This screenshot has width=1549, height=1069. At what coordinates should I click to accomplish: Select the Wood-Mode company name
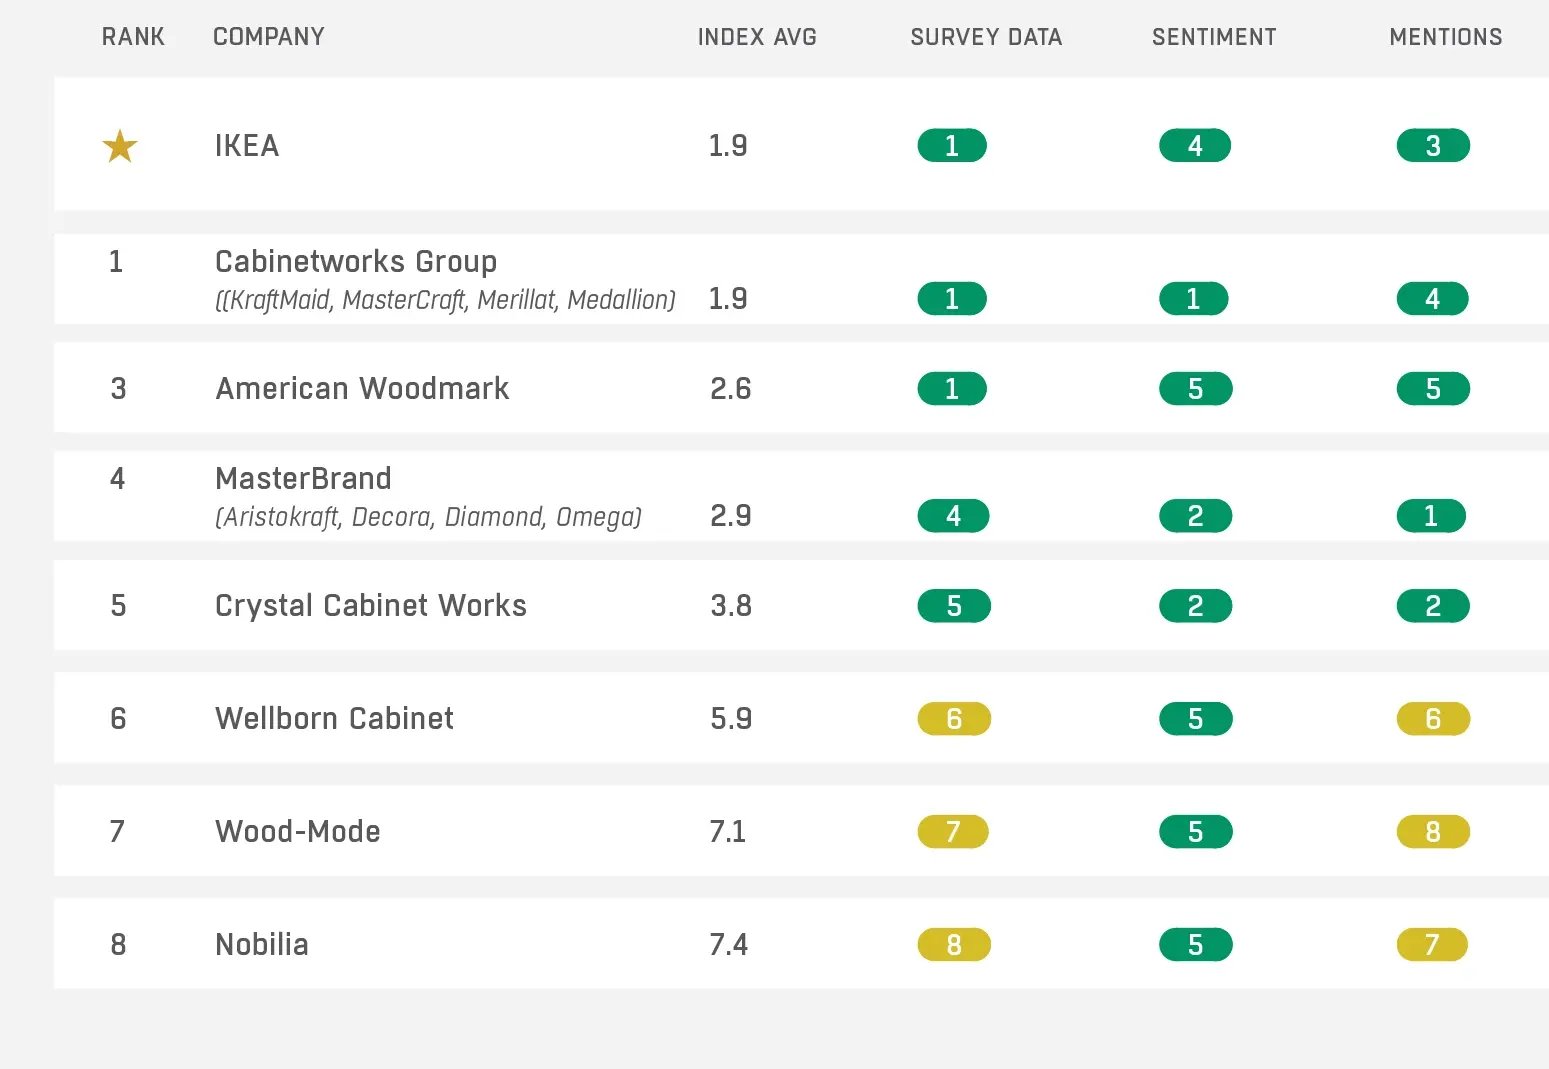[x=298, y=832]
